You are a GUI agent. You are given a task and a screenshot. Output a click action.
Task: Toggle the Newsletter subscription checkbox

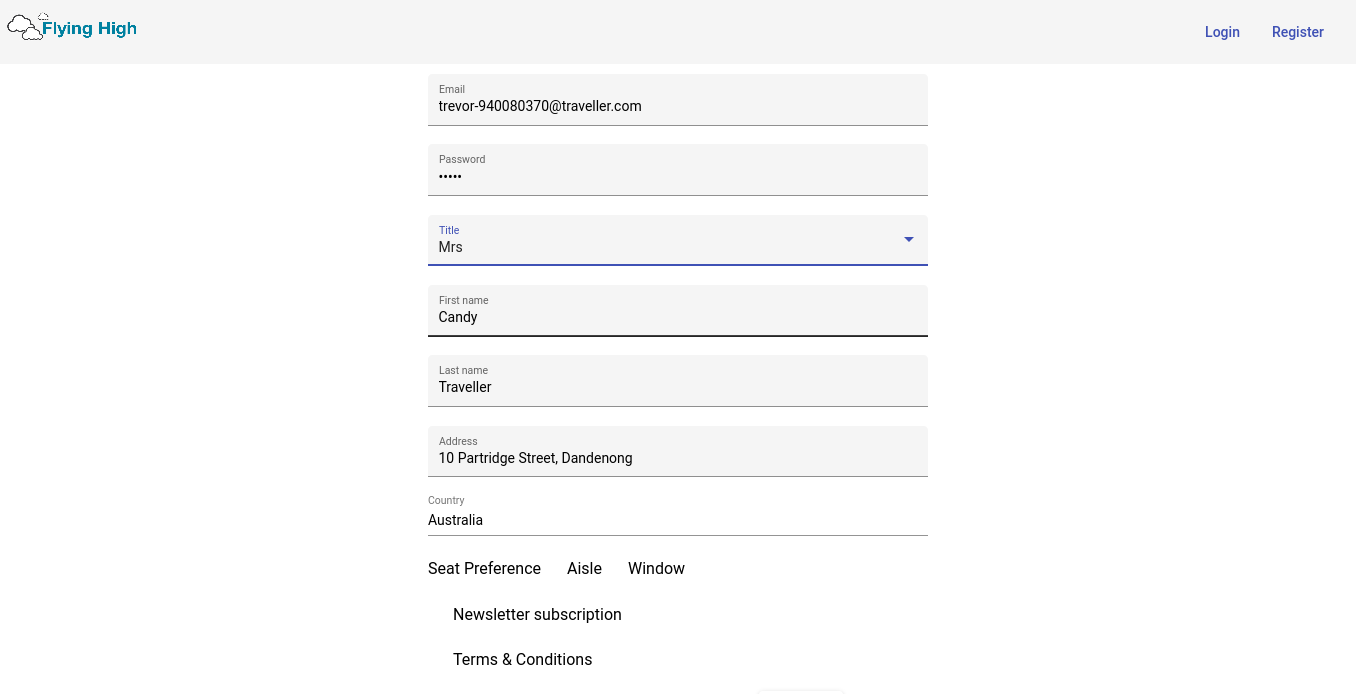(x=439, y=614)
